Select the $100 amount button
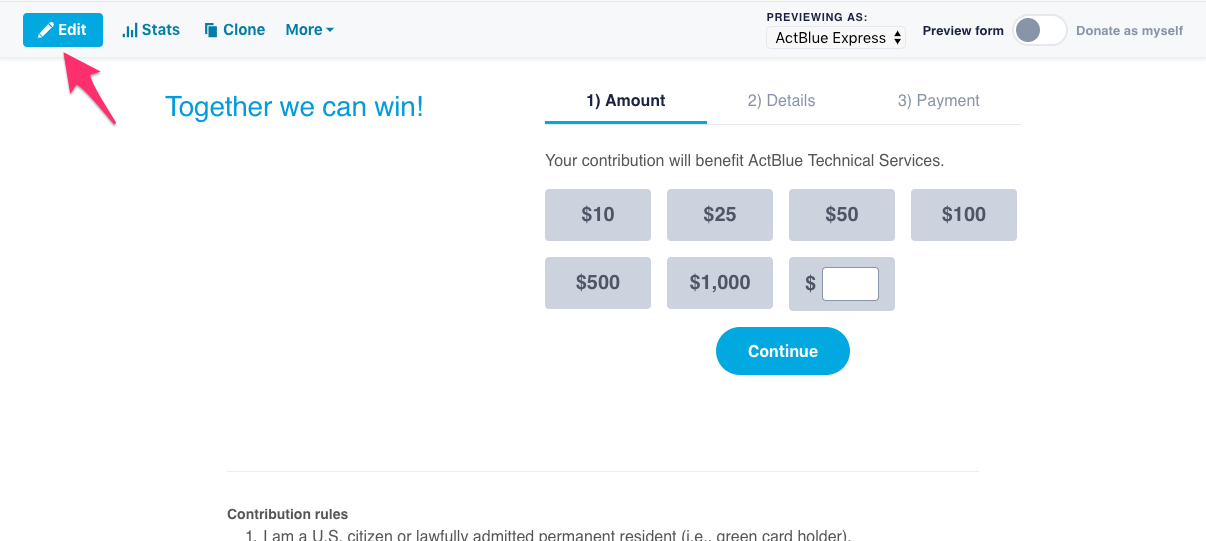 [964, 215]
